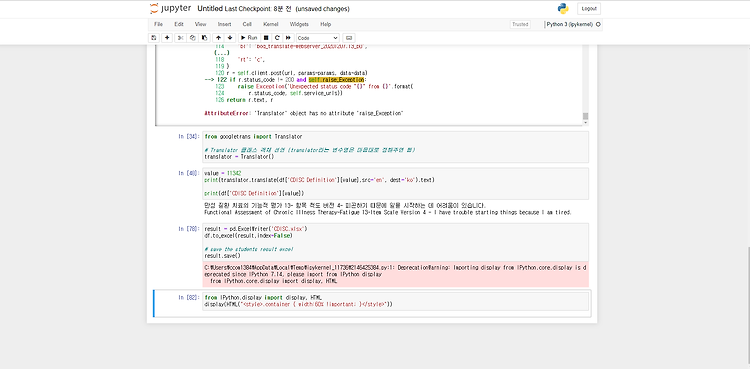Image resolution: width=750 pixels, height=369 pixels.
Task: Click the highlighted self.raise_Exception text
Action: pyautogui.click(x=336, y=79)
